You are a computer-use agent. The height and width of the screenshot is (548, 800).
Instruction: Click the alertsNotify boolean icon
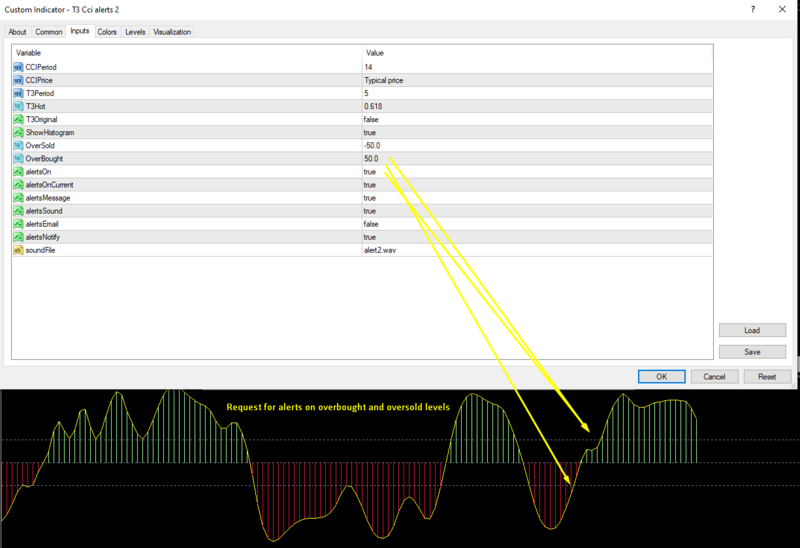(x=18, y=237)
